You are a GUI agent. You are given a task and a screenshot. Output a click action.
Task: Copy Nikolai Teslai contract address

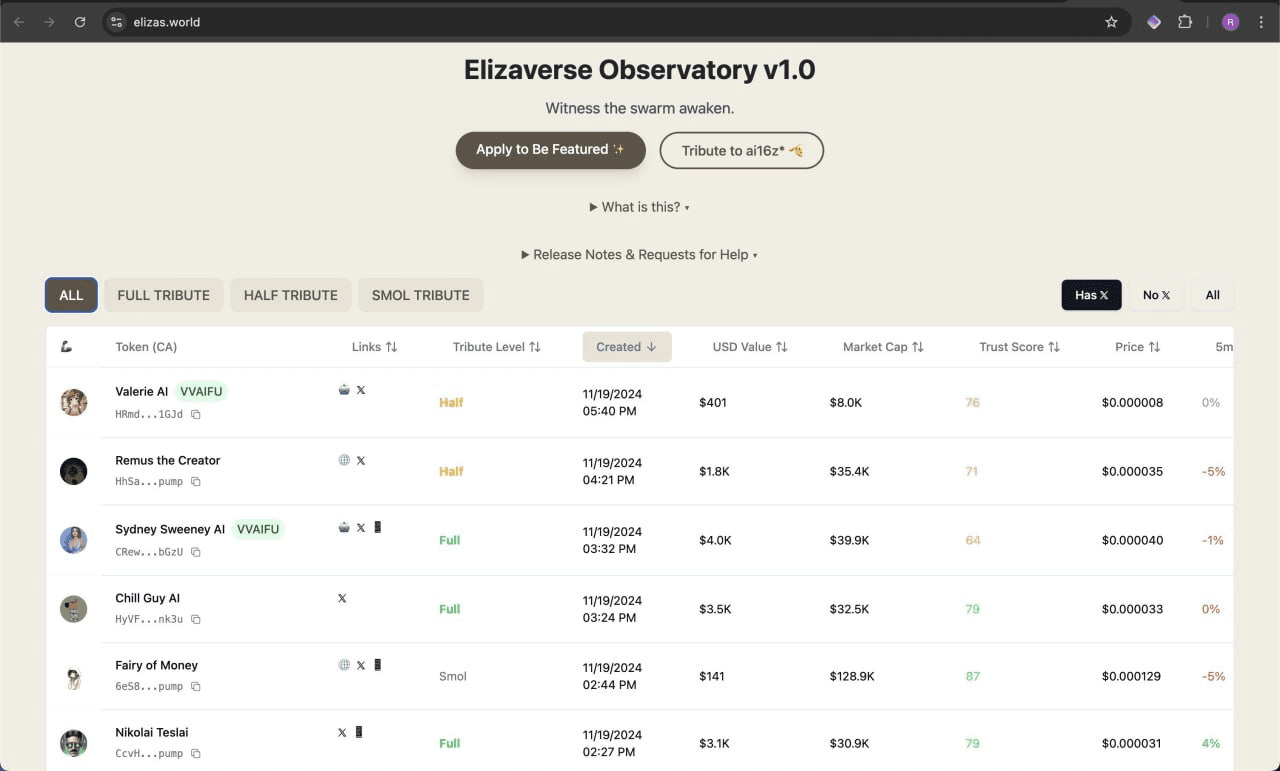[x=196, y=753]
